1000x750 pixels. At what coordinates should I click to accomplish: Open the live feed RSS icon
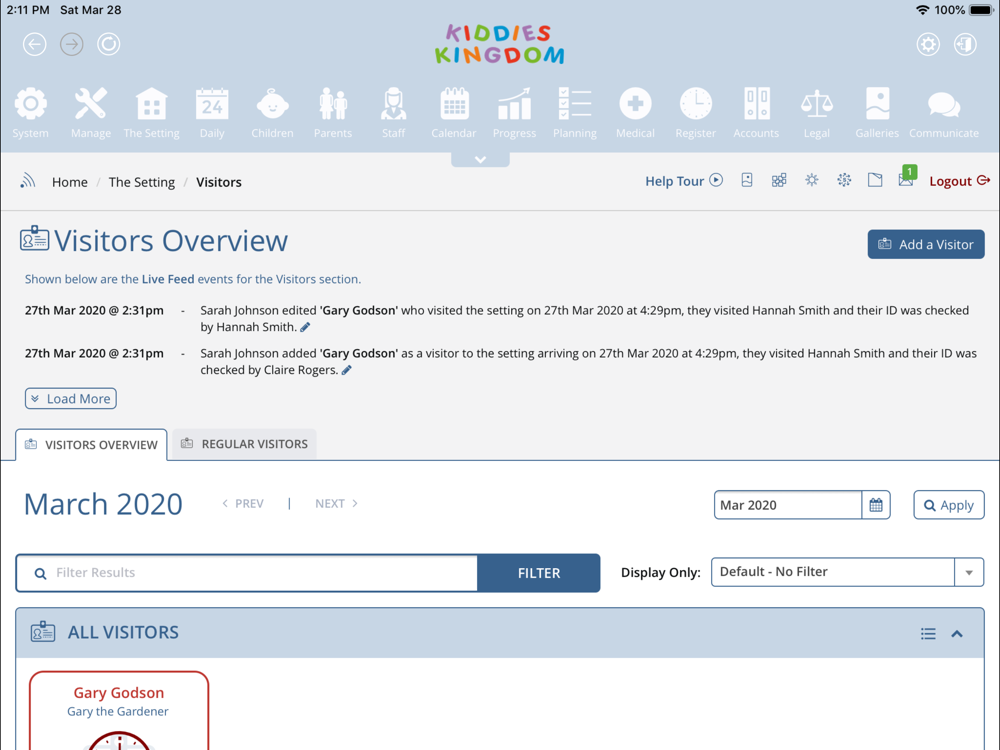pyautogui.click(x=27, y=181)
